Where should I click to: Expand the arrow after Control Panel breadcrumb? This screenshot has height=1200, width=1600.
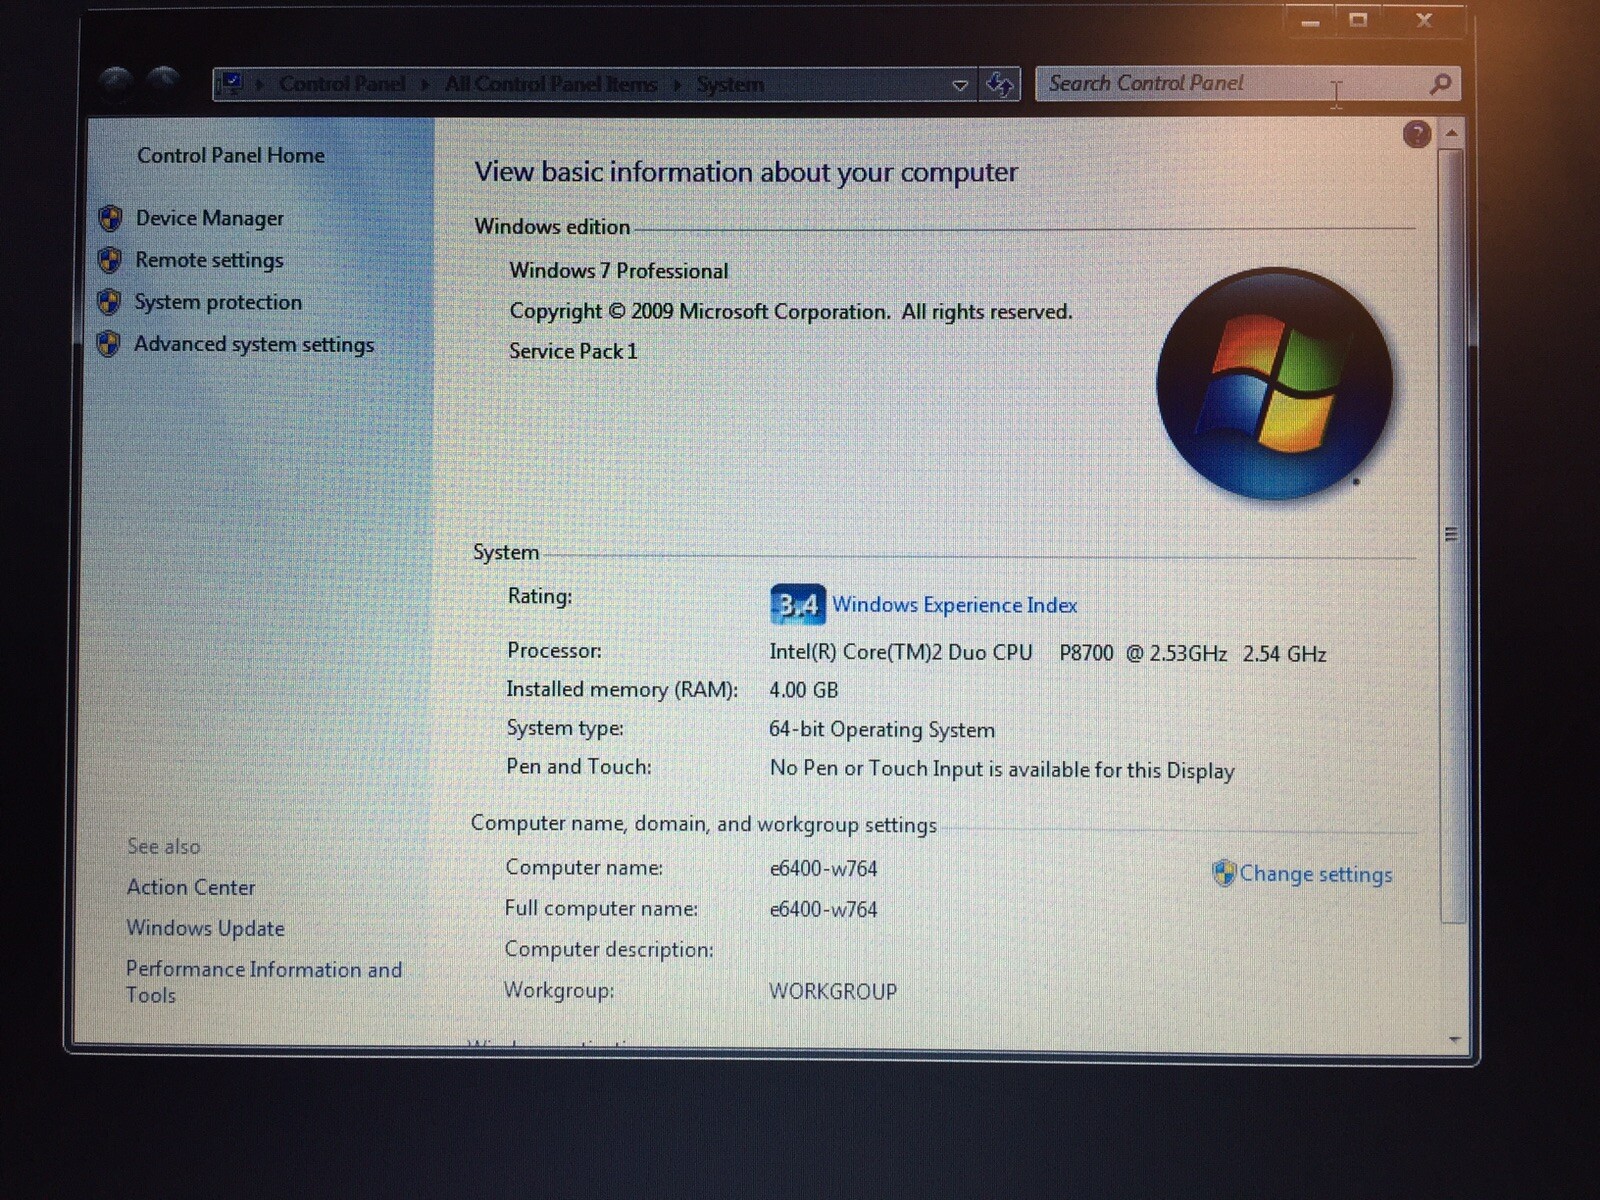(424, 85)
